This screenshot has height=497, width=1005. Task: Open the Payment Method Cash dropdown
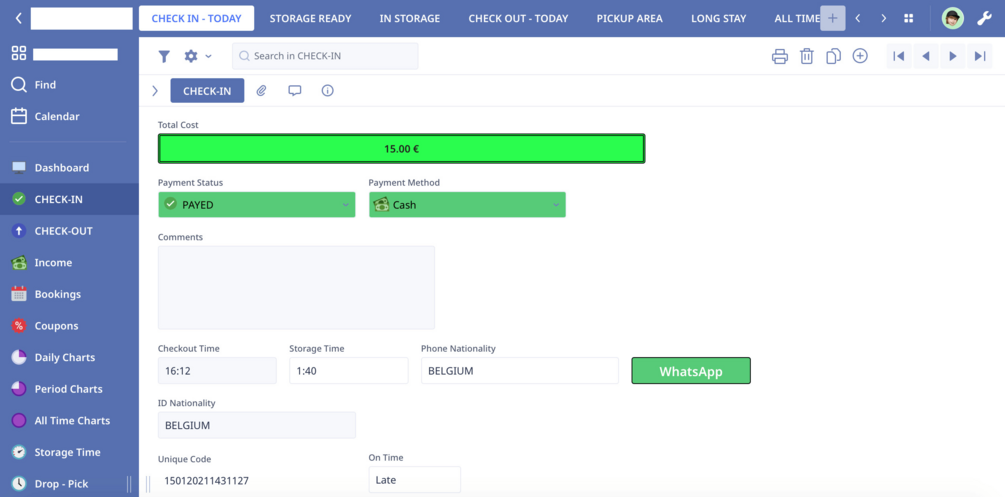467,205
